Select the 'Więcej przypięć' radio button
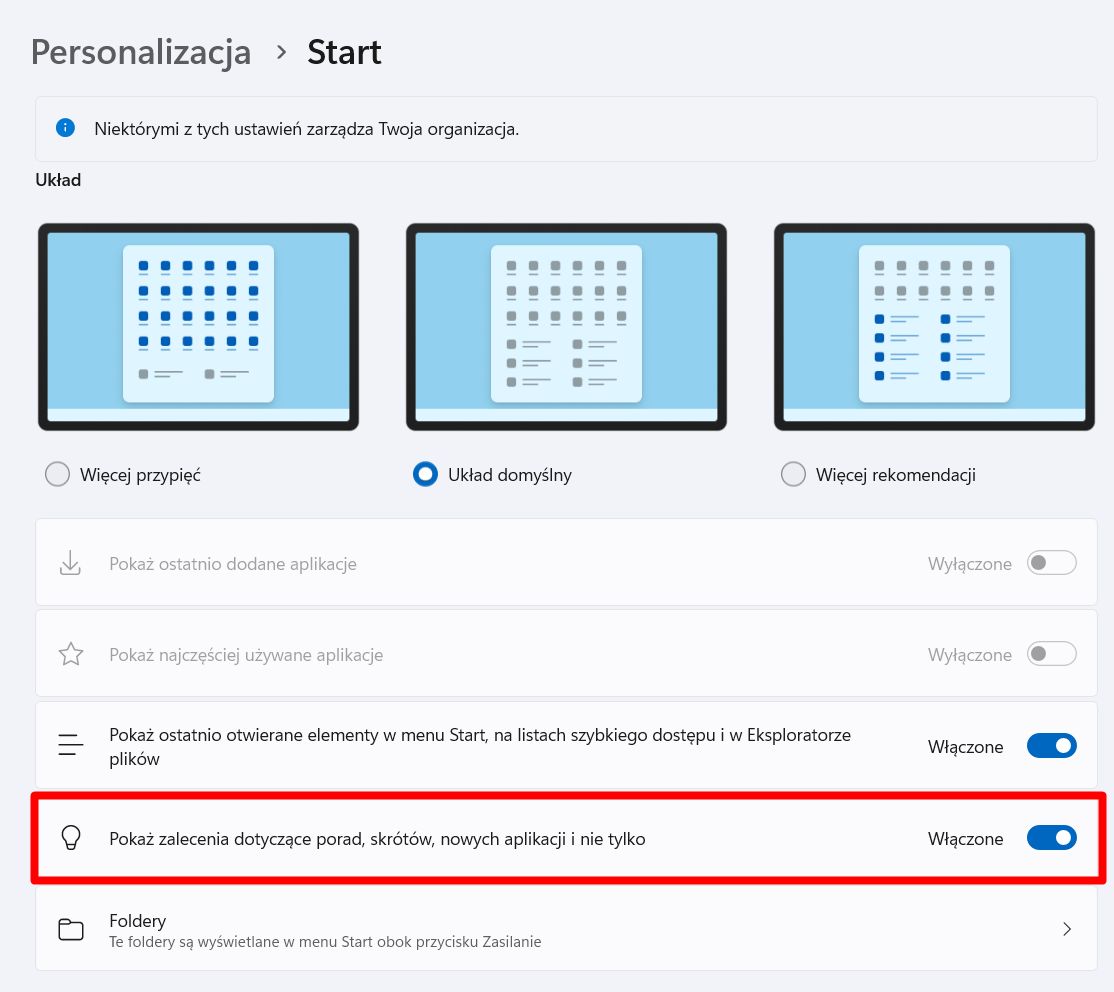1114x992 pixels. click(57, 474)
